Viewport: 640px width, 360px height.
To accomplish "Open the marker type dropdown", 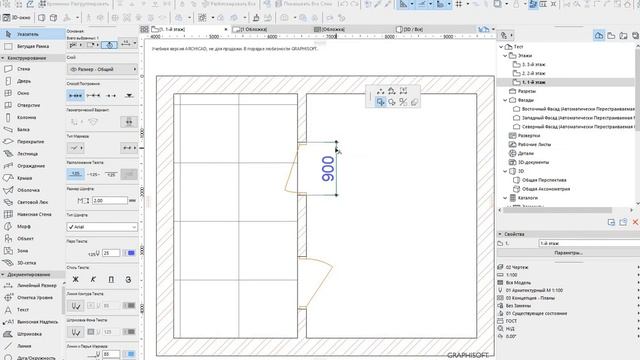I will click(x=76, y=148).
